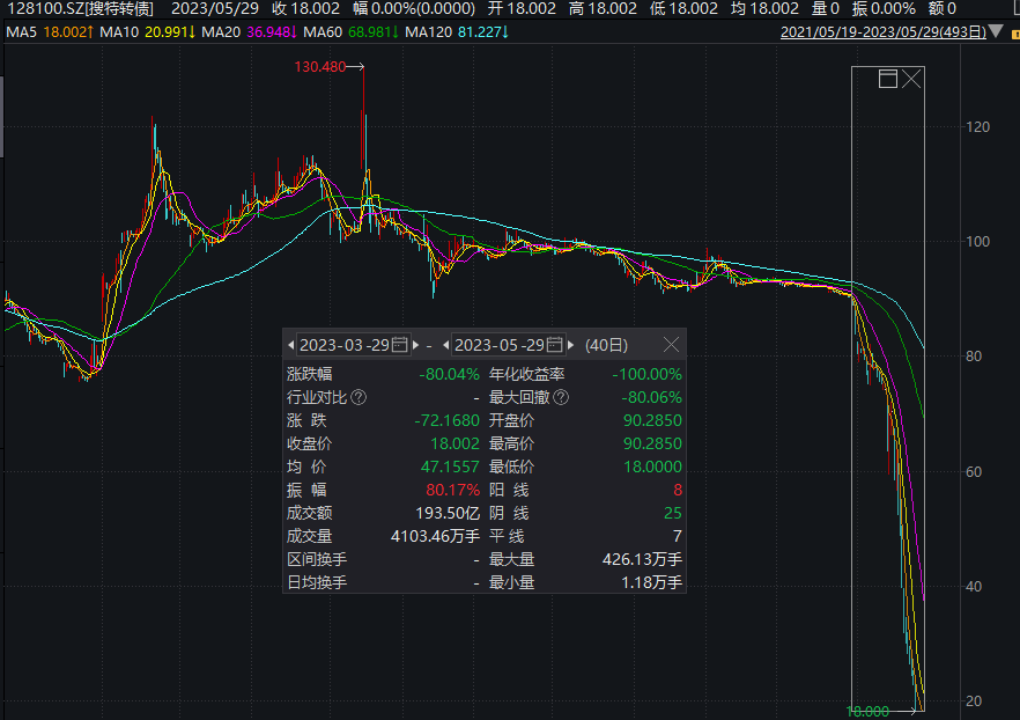Click the help icon beside 行业对比

tap(358, 398)
